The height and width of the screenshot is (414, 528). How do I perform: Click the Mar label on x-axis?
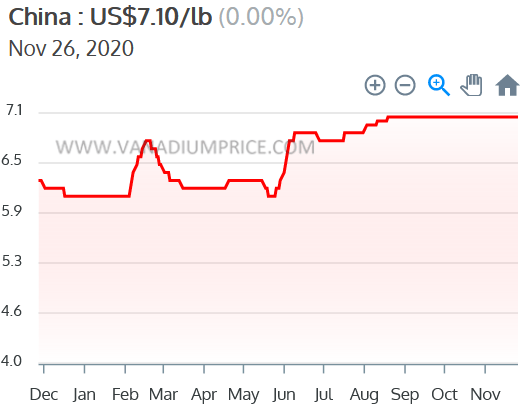163,394
